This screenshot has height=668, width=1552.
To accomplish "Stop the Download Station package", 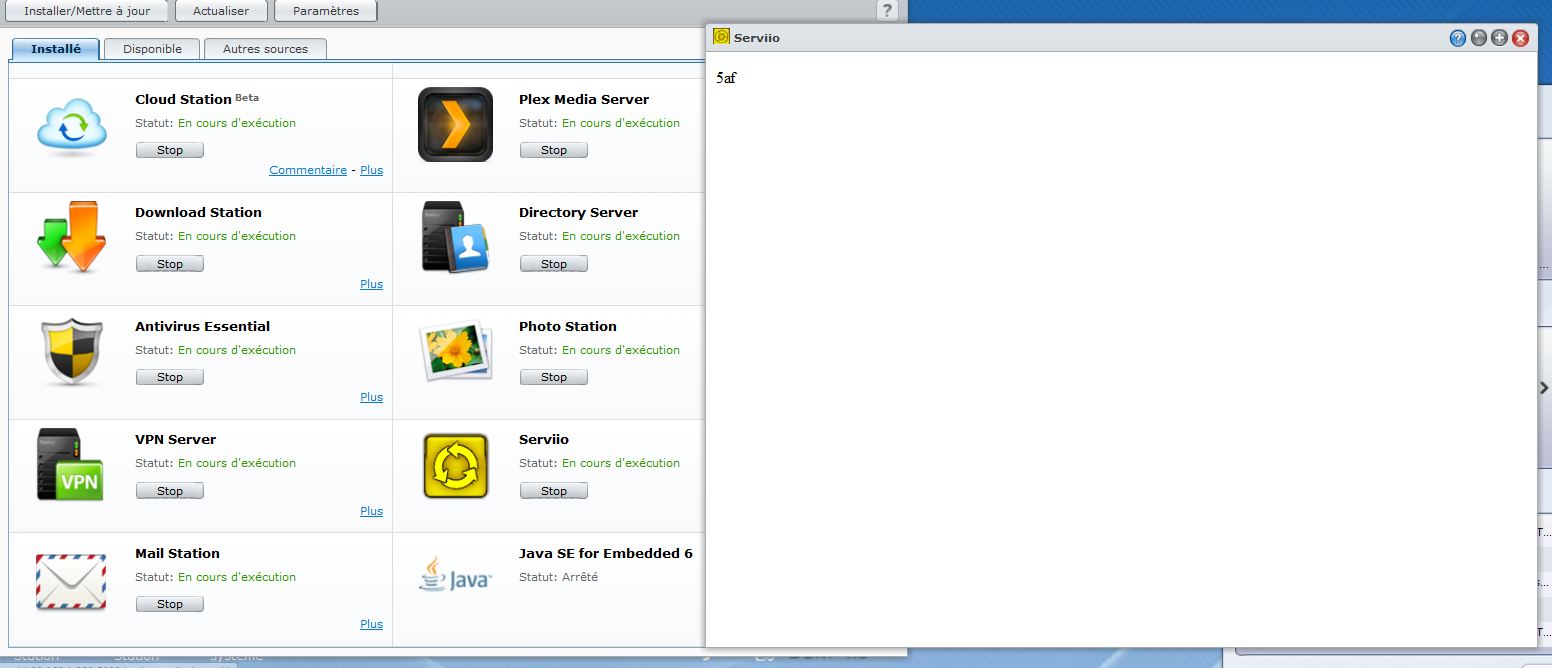I will coord(170,264).
